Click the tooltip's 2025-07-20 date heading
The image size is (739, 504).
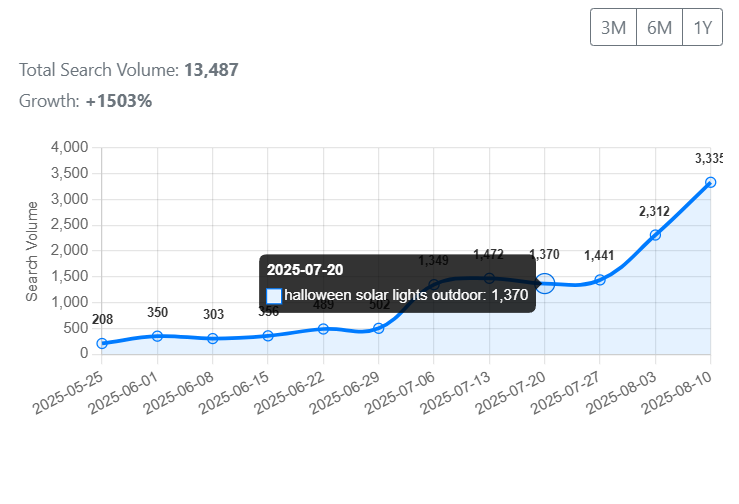(305, 270)
